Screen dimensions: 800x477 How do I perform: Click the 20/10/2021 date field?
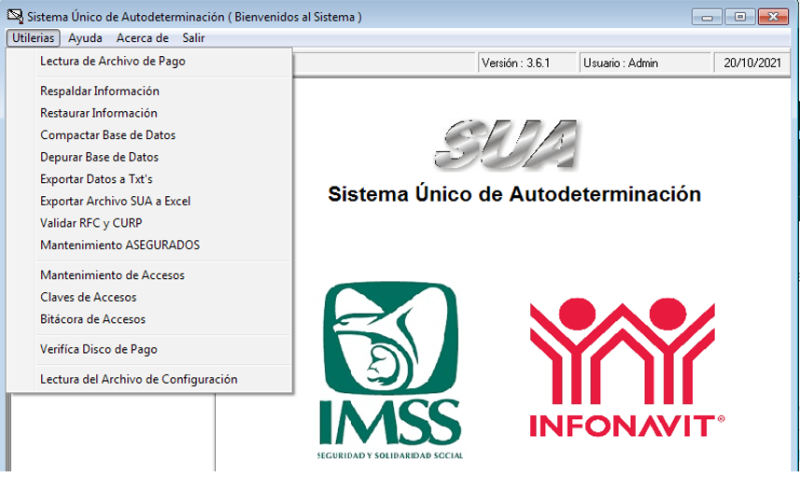pos(752,63)
